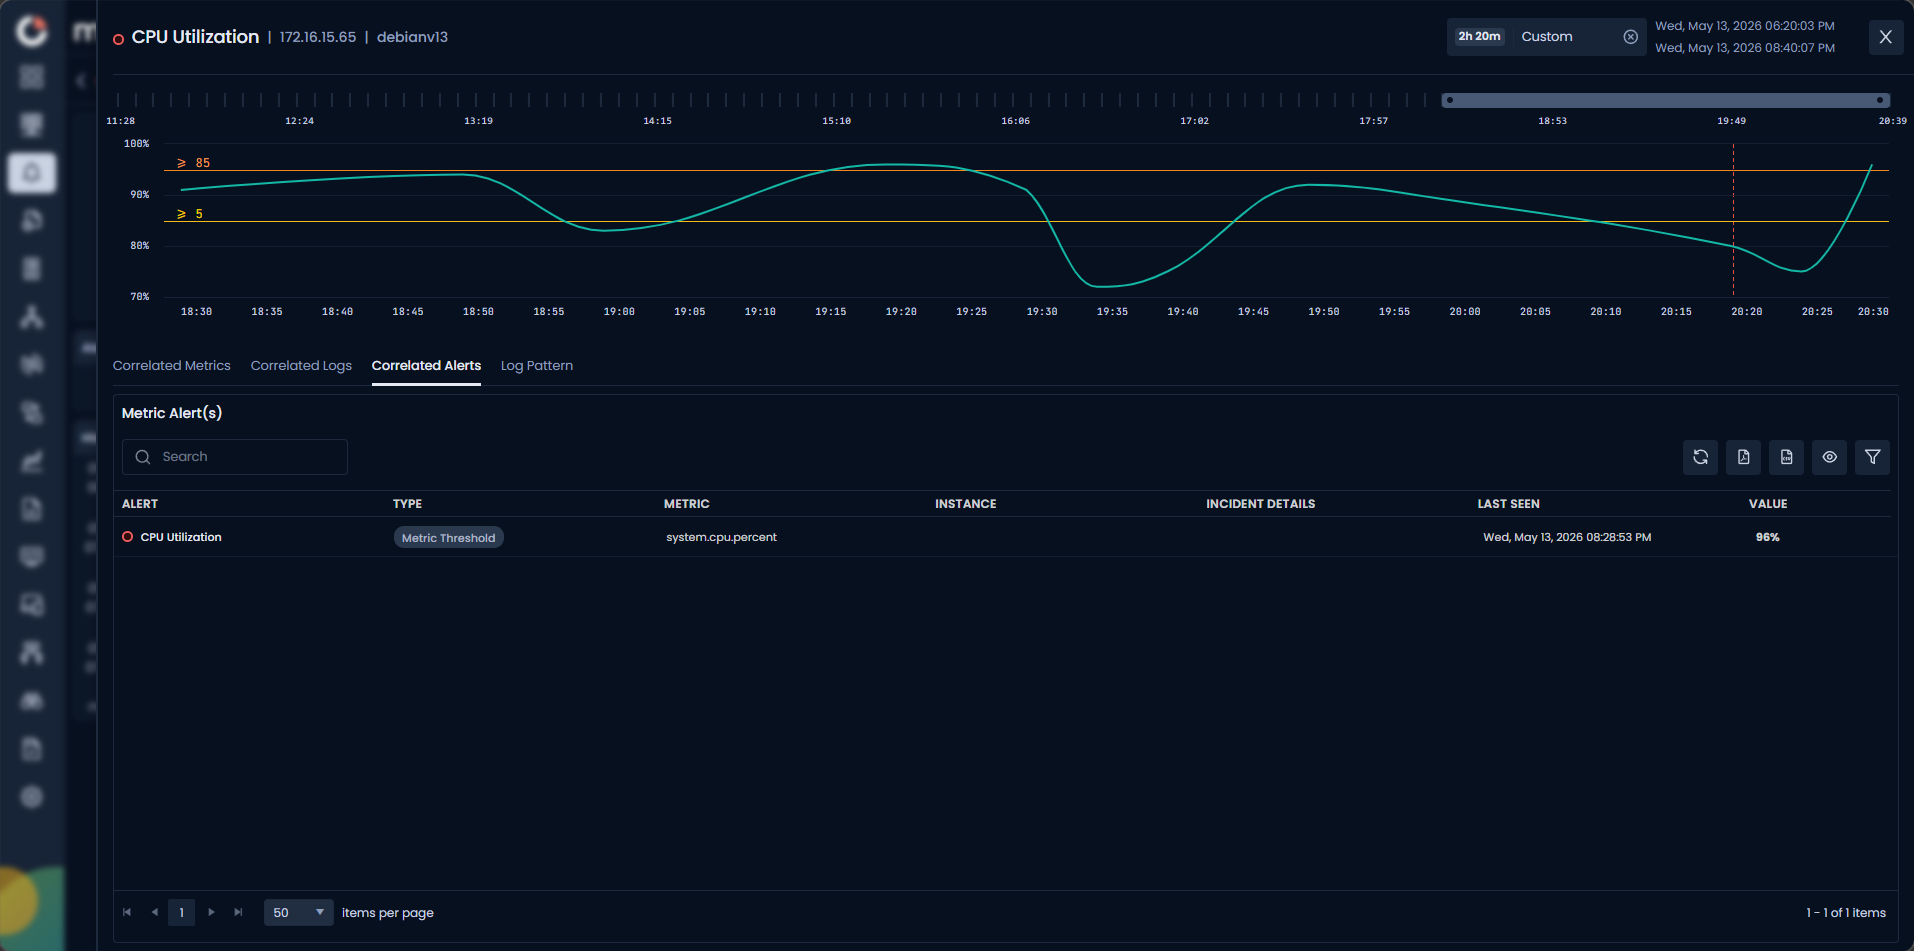Click the 1 - 1 of 1 items text
The height and width of the screenshot is (951, 1914).
[x=1845, y=913]
